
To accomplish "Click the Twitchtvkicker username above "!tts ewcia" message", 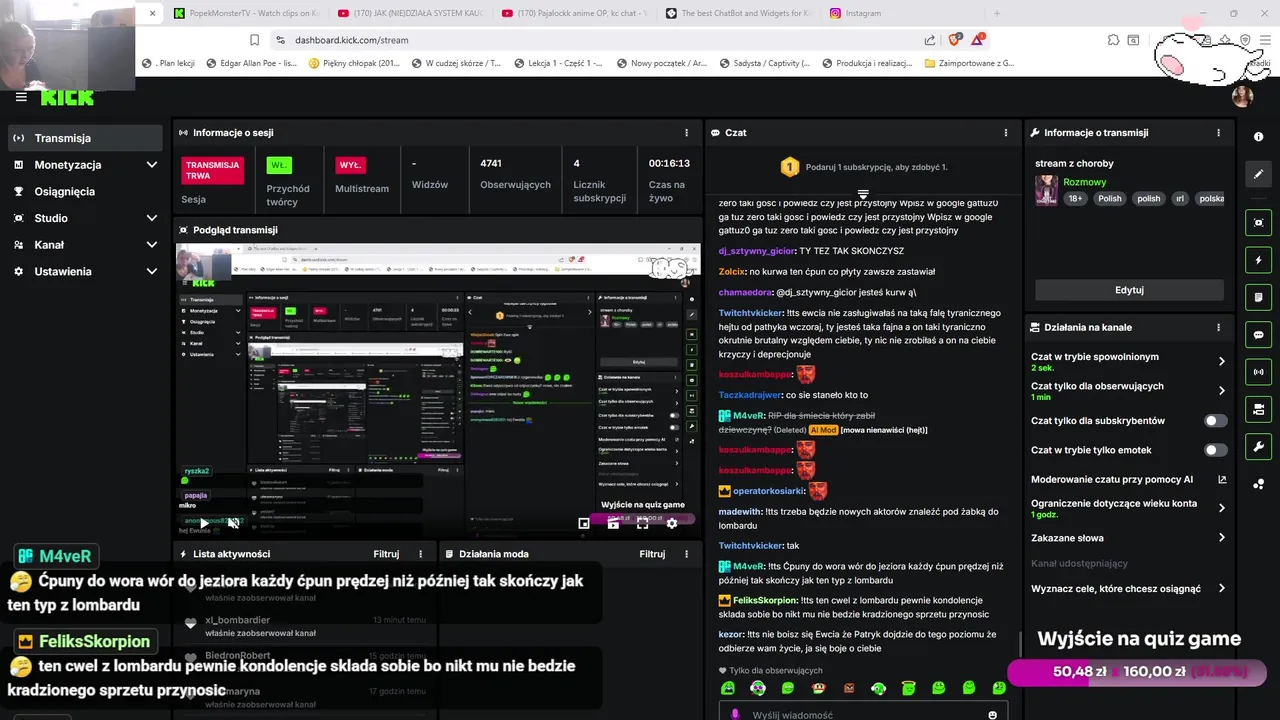I will [x=751, y=313].
